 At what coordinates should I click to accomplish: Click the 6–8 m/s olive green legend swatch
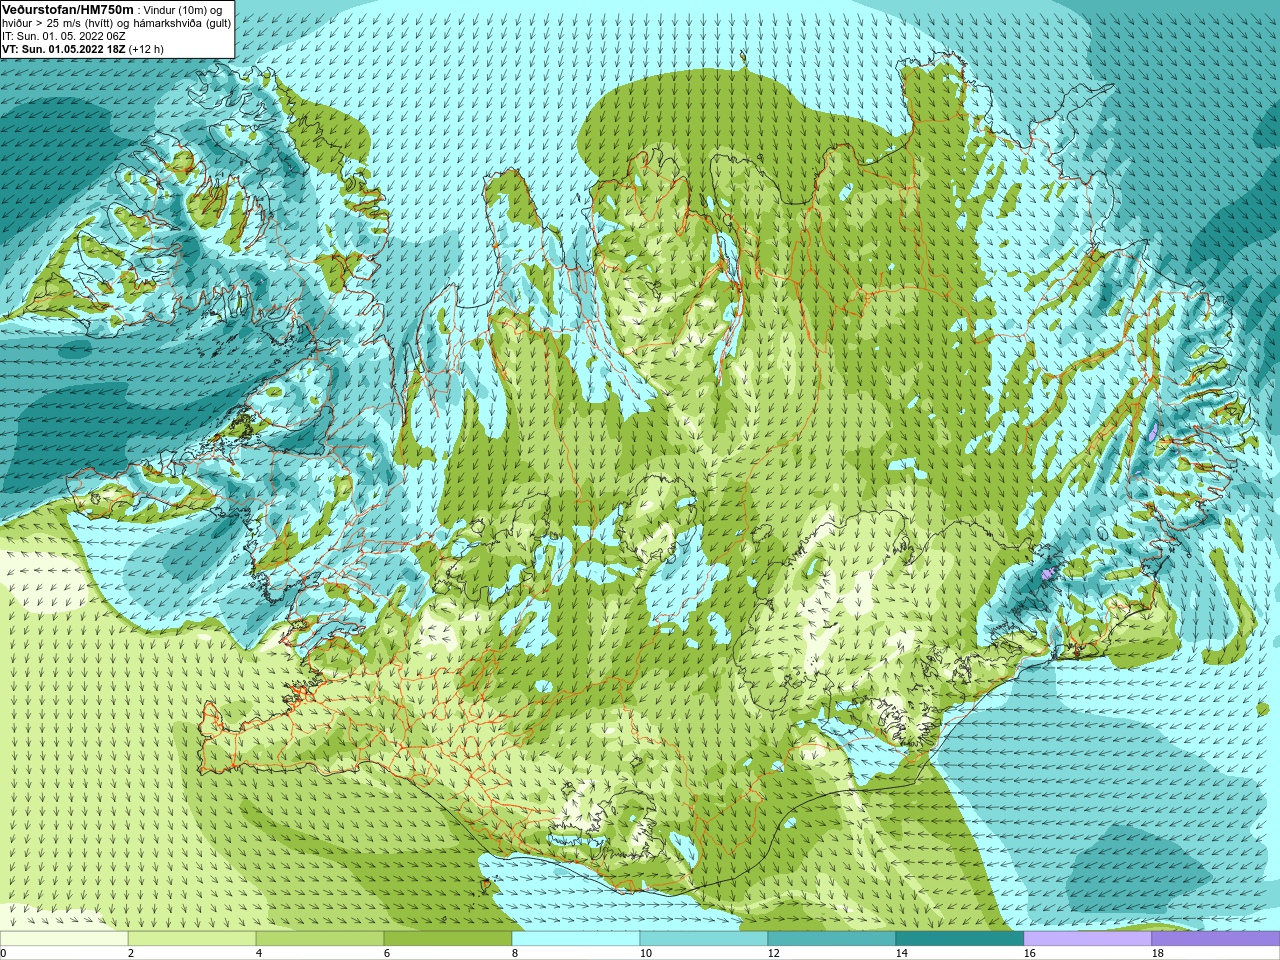coord(448,938)
